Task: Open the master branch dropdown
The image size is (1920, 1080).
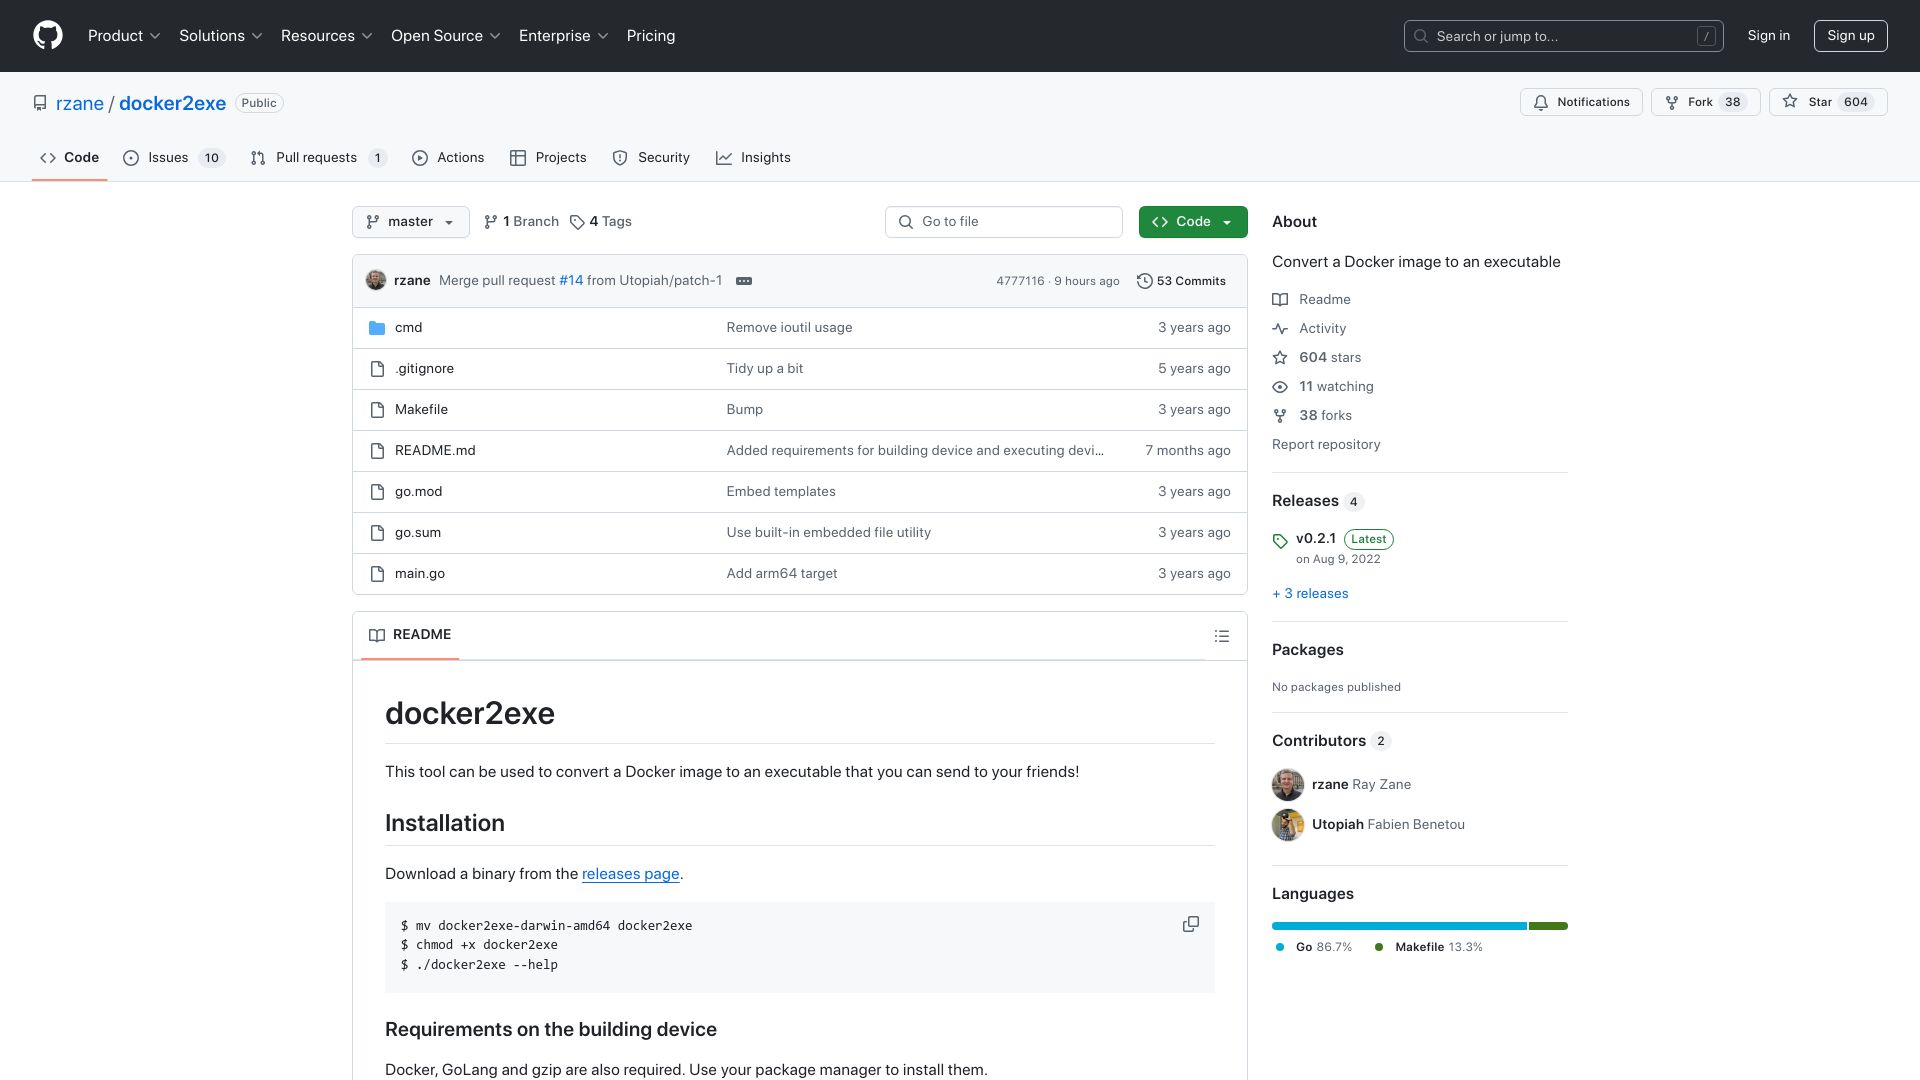Action: point(411,222)
